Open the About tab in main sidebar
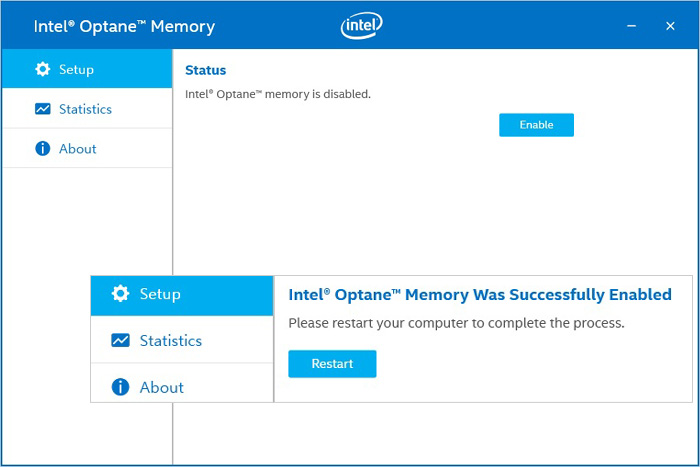This screenshot has width=700, height=467. [87, 148]
